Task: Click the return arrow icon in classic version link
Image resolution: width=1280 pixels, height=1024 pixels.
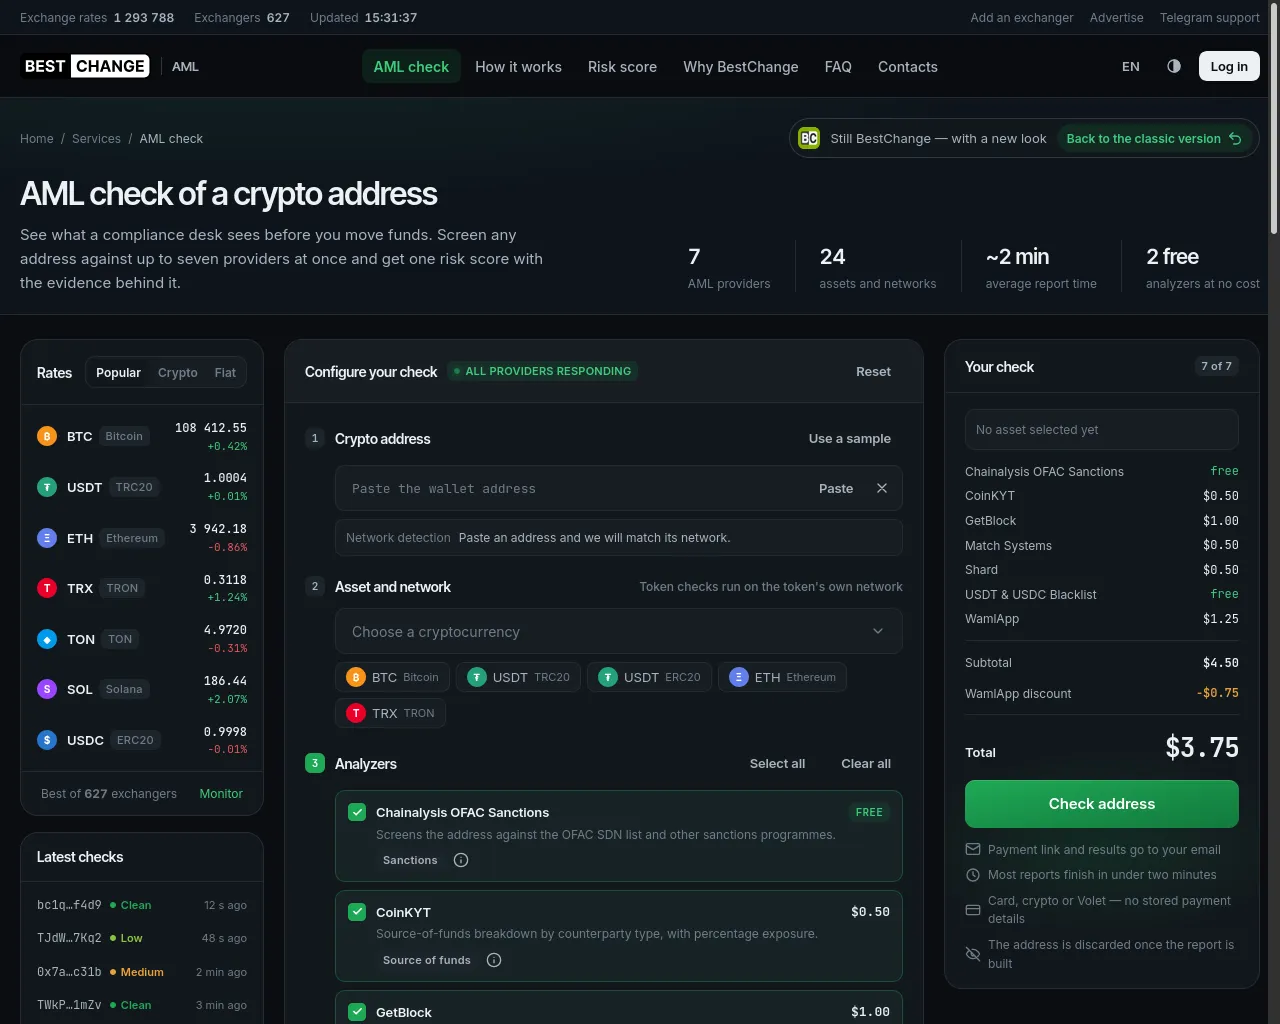Action: (x=1235, y=138)
